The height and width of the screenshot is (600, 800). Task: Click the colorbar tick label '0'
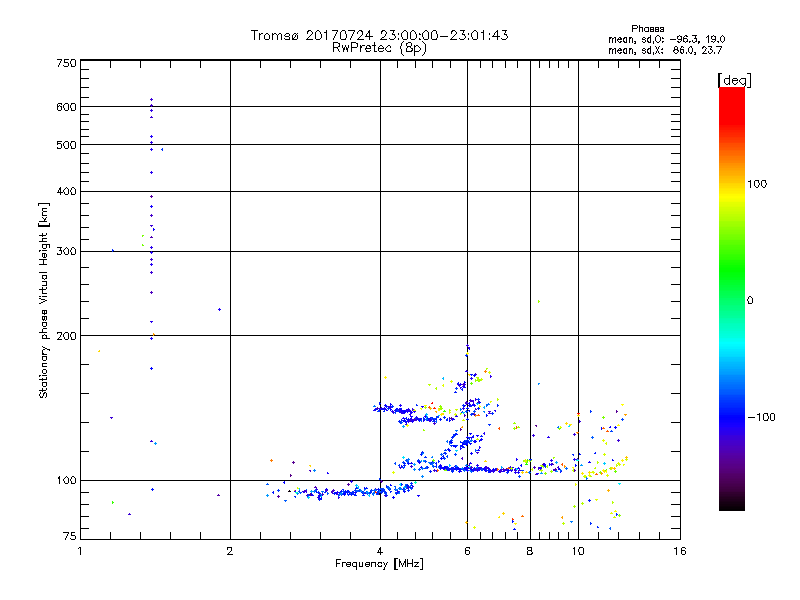(x=750, y=301)
